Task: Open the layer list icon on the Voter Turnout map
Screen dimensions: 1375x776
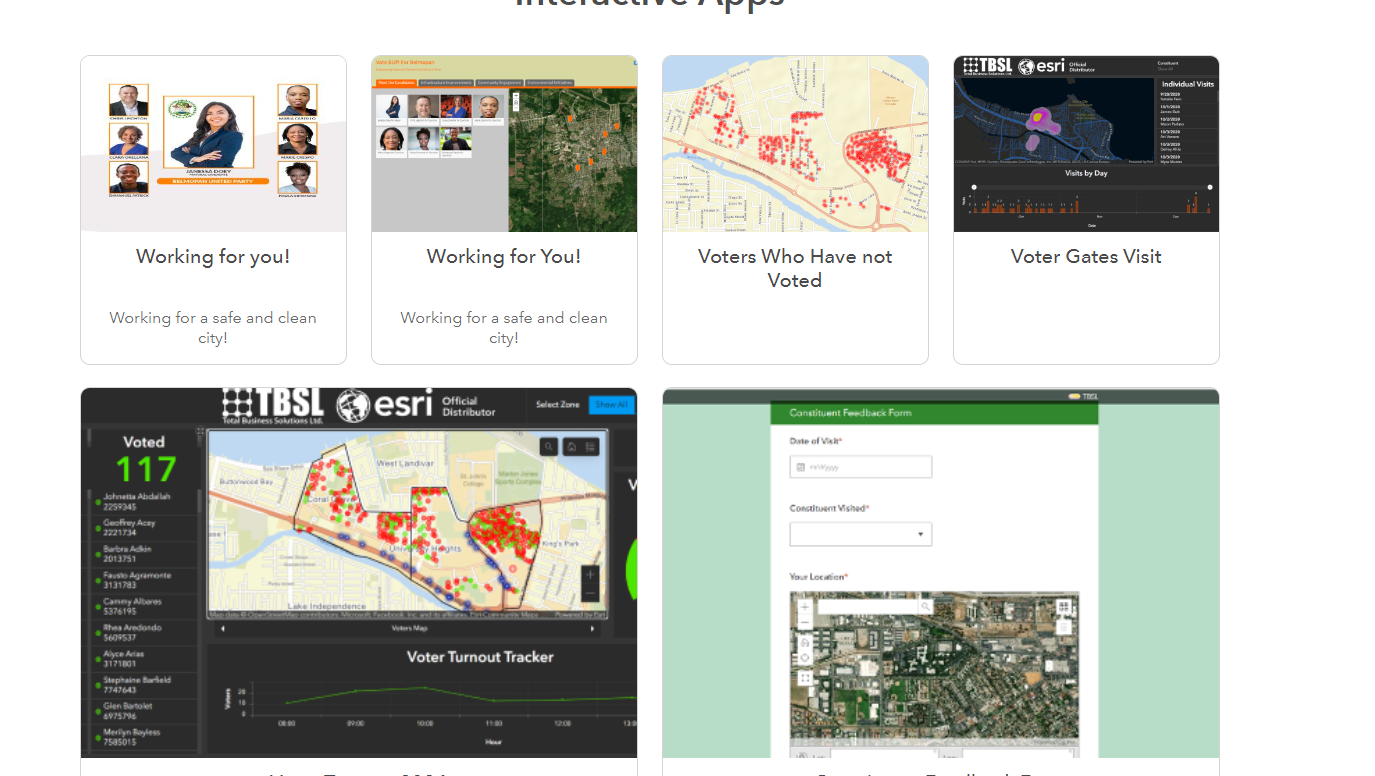Action: click(x=590, y=447)
